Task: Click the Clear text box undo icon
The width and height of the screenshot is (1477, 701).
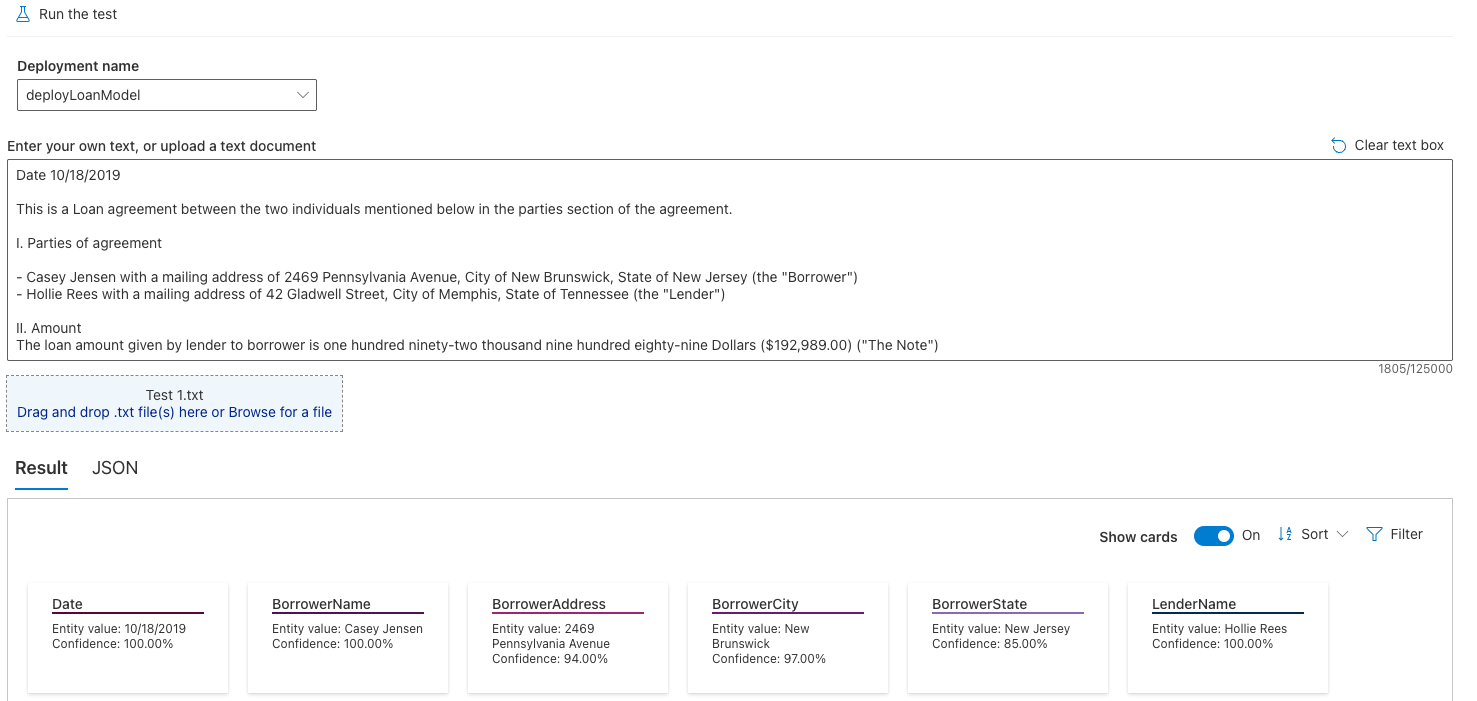Action: [1339, 146]
